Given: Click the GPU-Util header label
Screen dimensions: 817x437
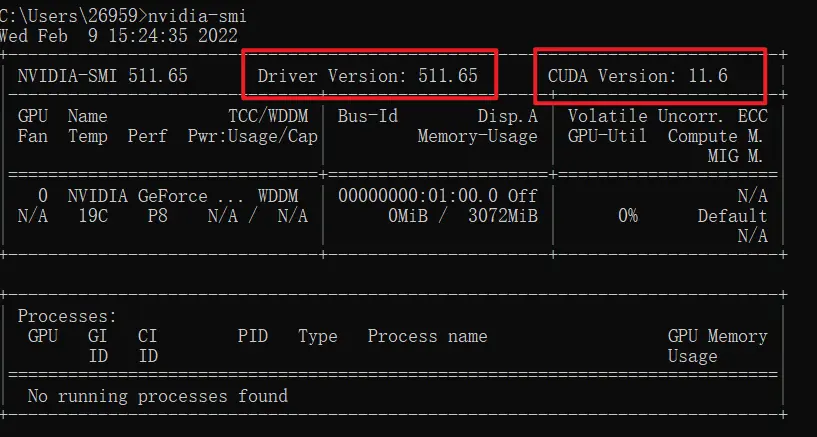Looking at the screenshot, I should tap(608, 136).
